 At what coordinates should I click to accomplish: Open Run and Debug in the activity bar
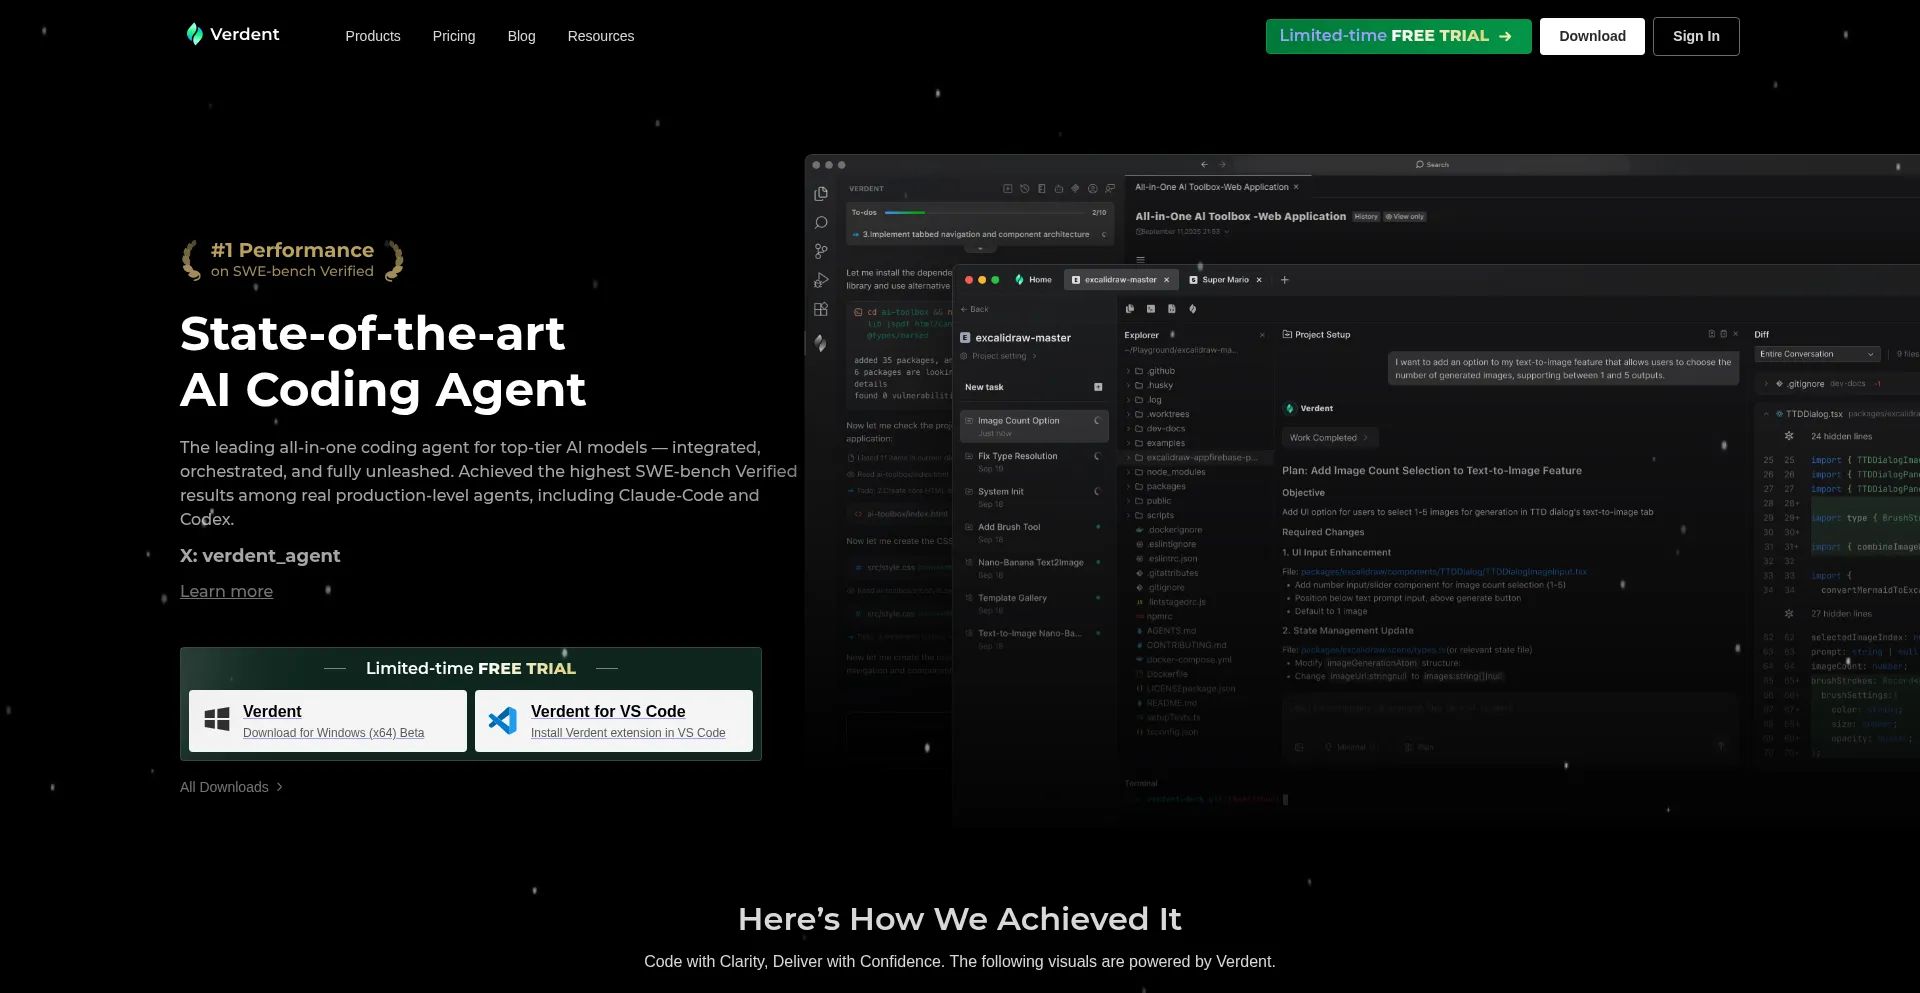click(x=821, y=281)
